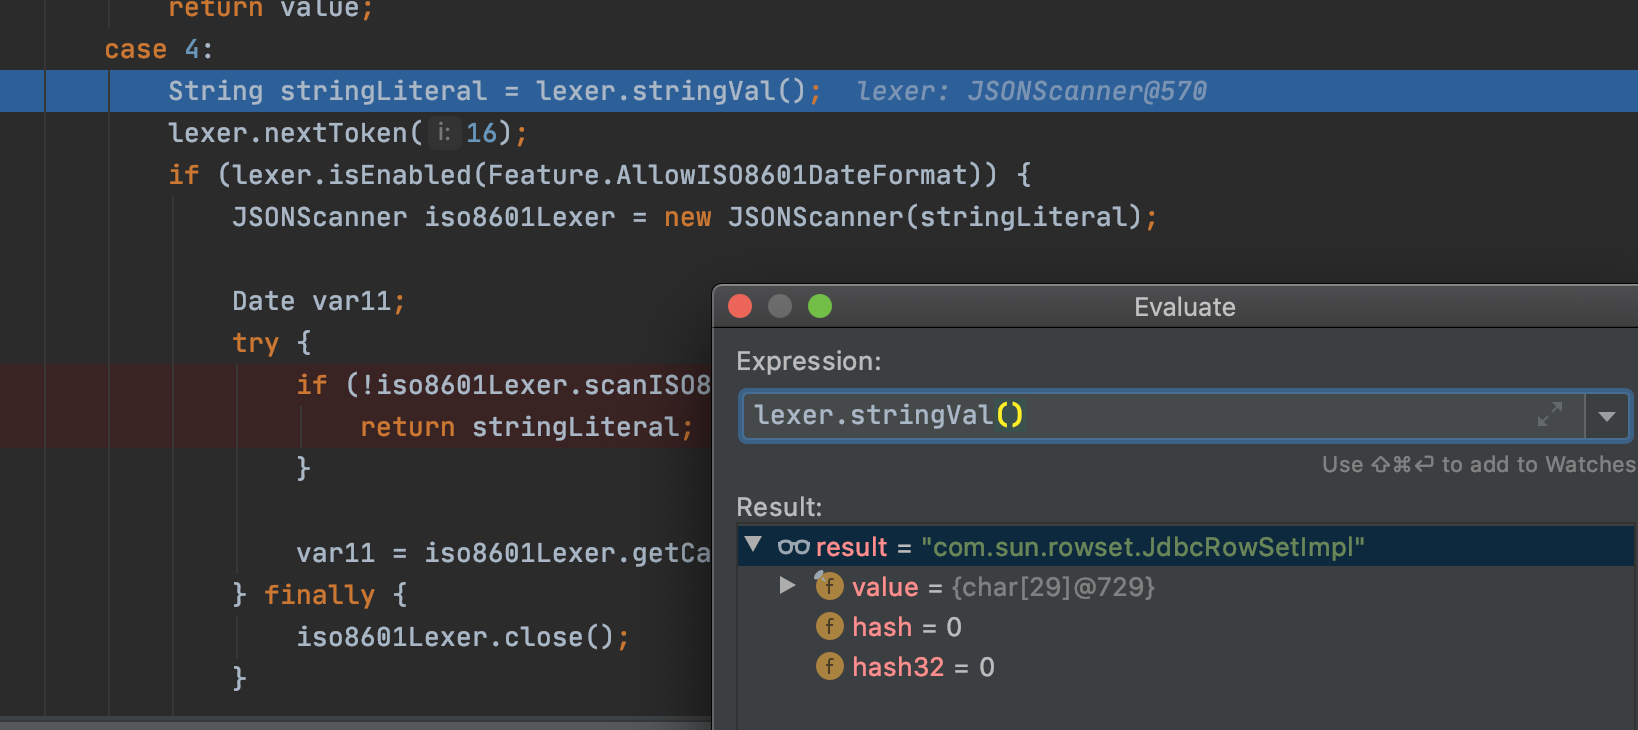
Task: Click the 'return stringLiteral;' breakpoint line
Action: (526, 427)
